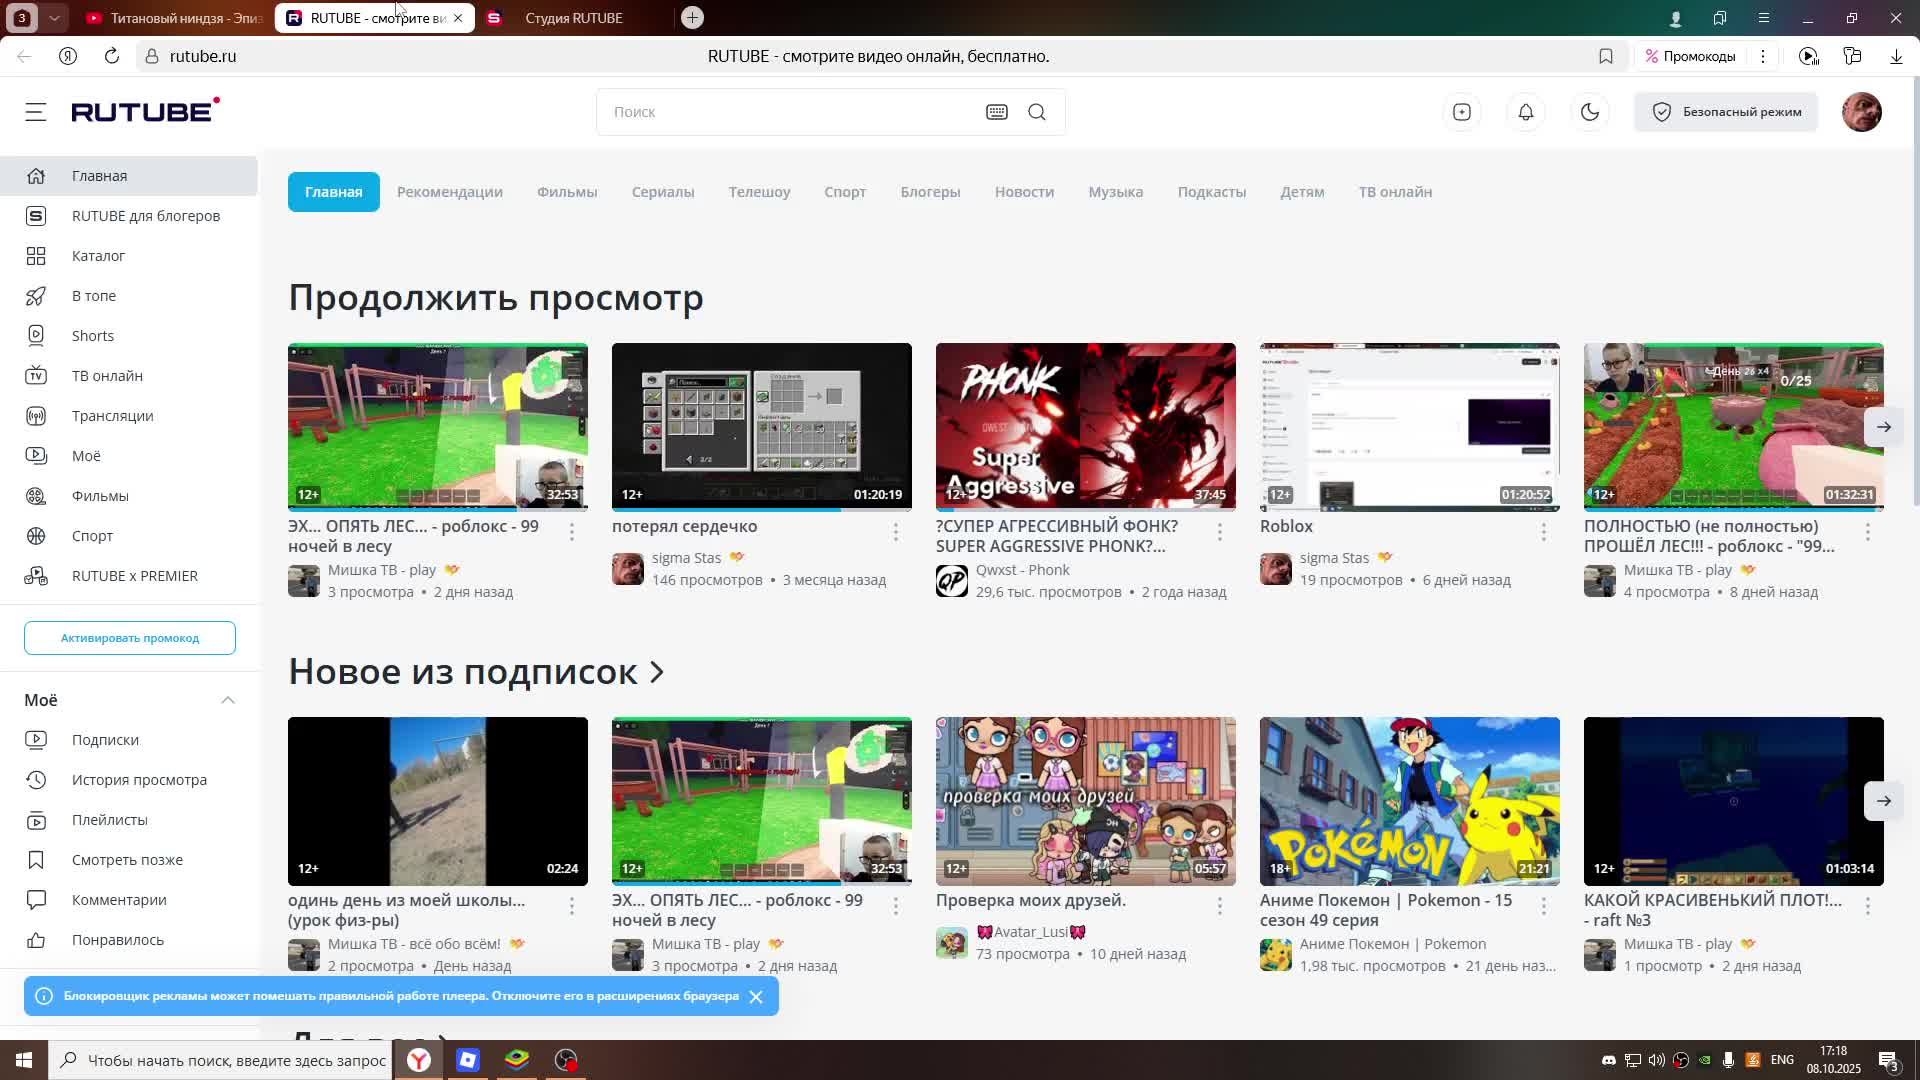
Task: Open the hamburger menu next to RUTUBE logo
Action: [36, 112]
